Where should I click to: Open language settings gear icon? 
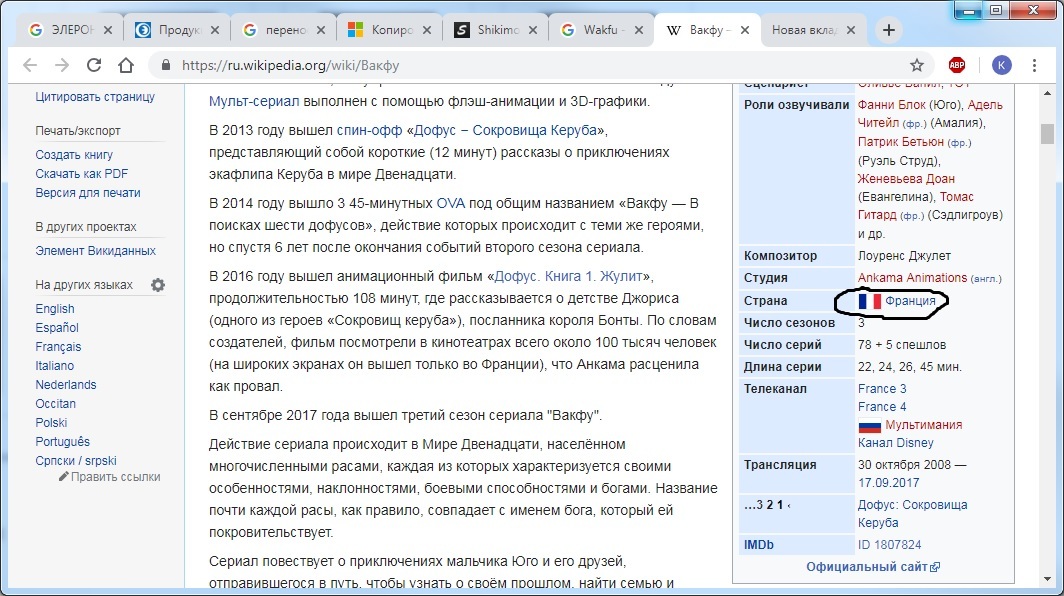click(x=158, y=285)
